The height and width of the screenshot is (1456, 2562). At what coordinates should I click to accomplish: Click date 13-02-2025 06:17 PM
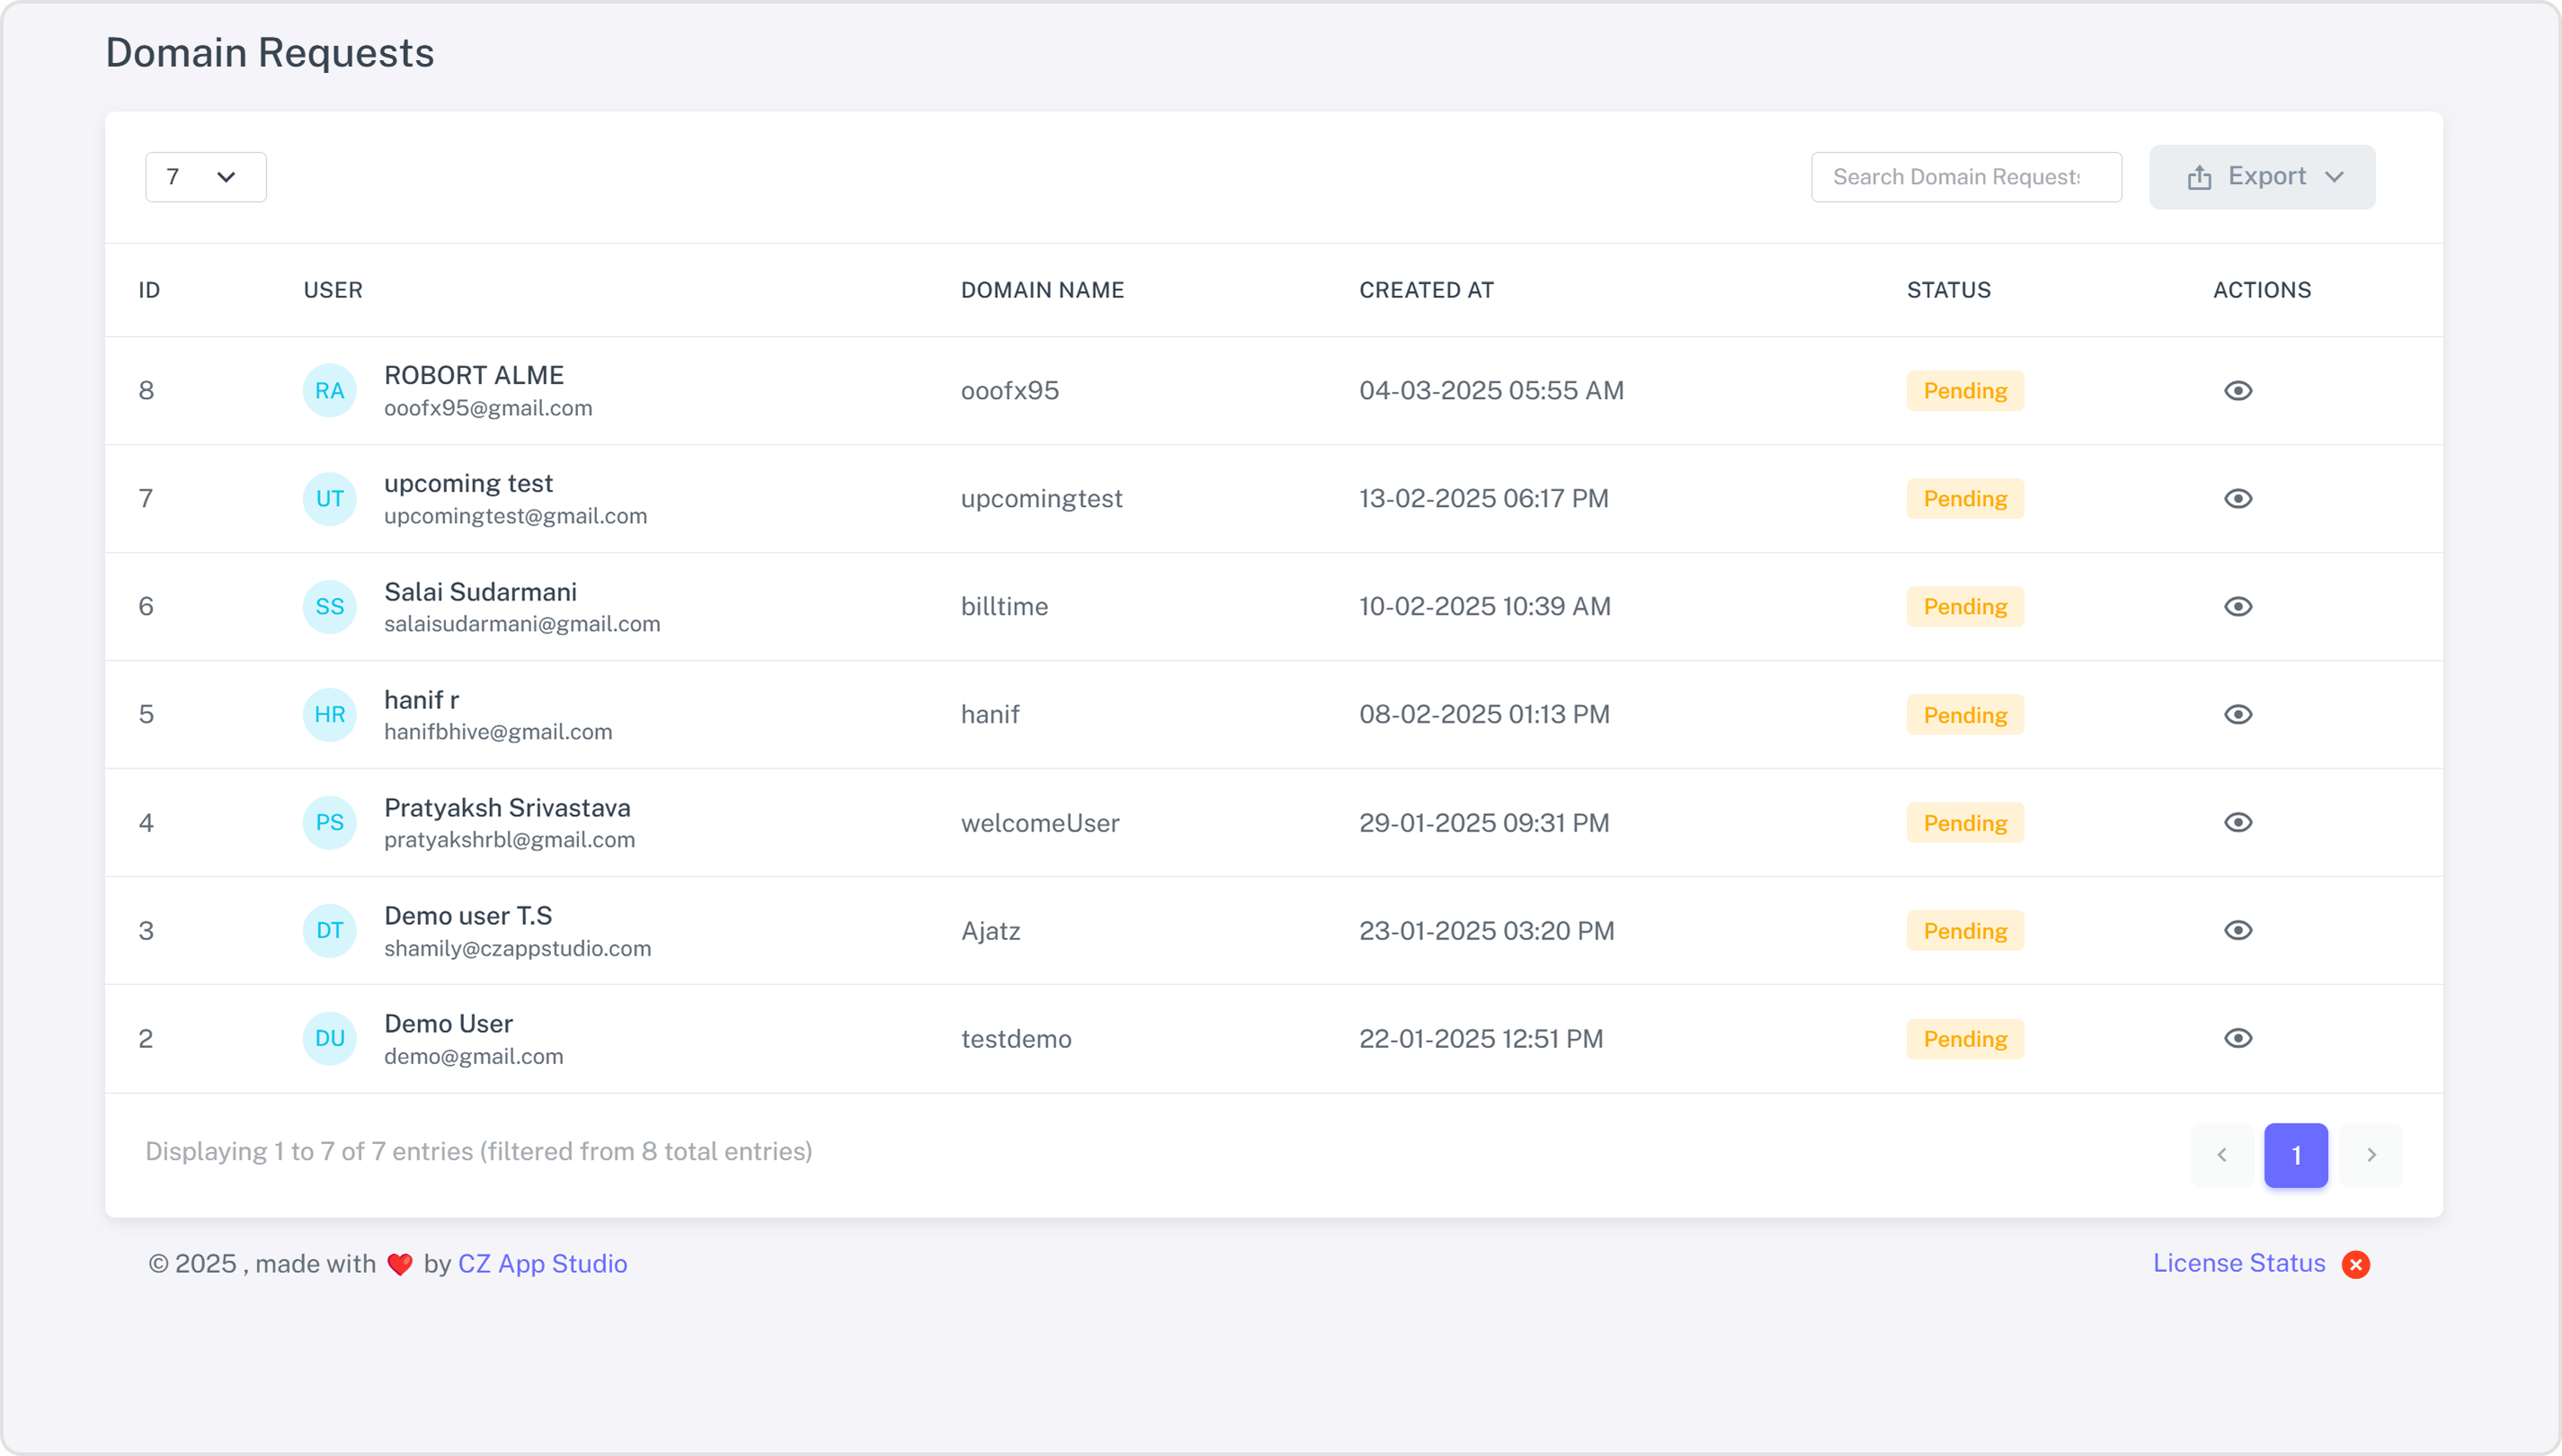click(x=1483, y=499)
